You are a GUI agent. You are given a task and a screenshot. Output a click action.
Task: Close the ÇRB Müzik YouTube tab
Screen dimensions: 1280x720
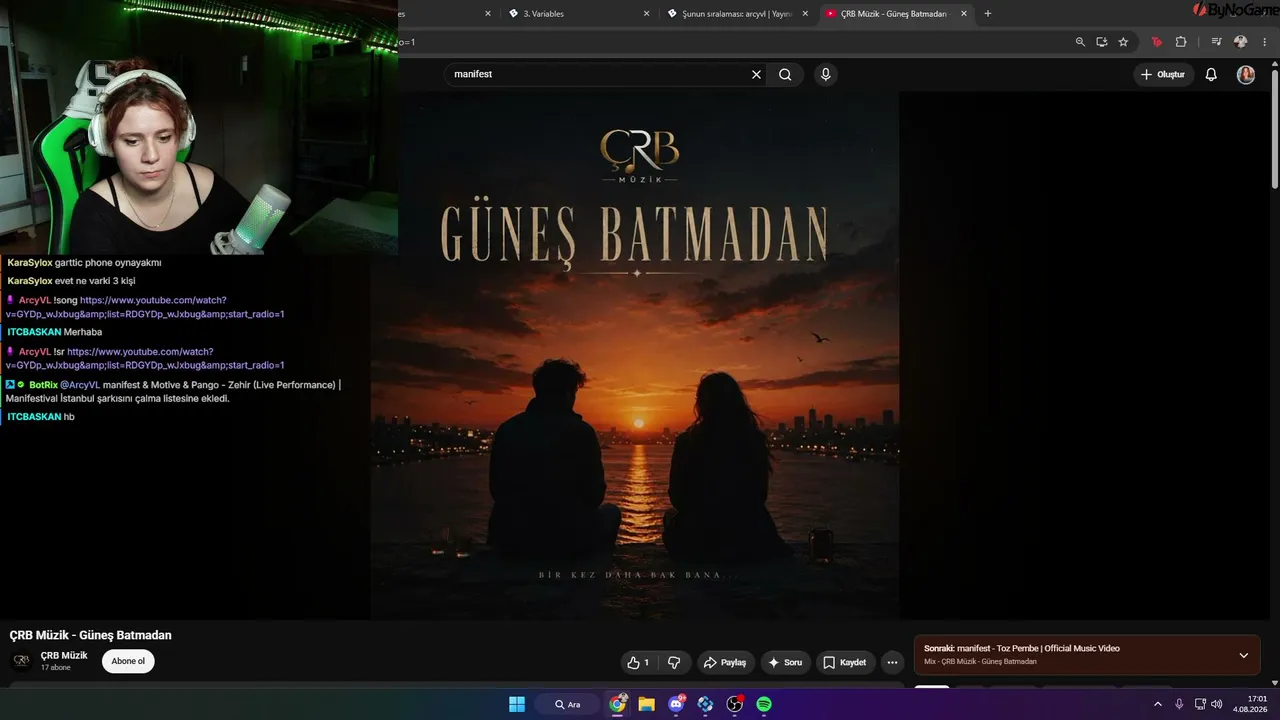point(964,13)
